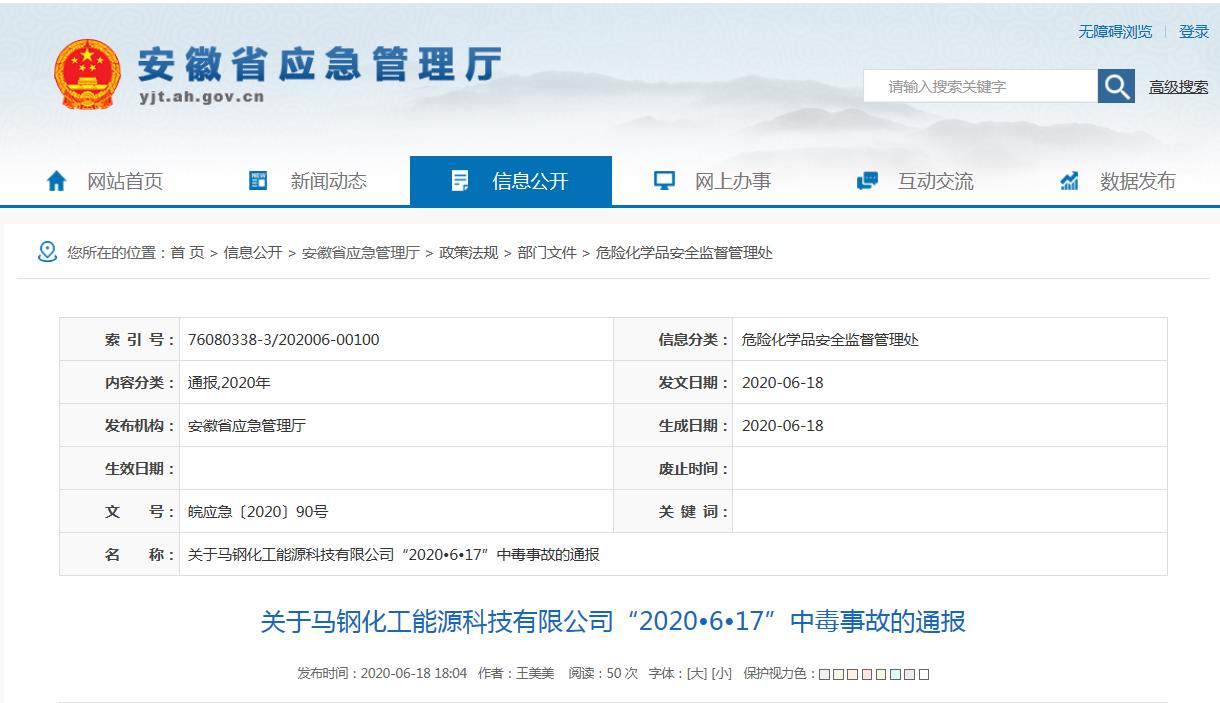Click the monitor icon beside 网上办事
The height and width of the screenshot is (703, 1220).
[x=664, y=181]
